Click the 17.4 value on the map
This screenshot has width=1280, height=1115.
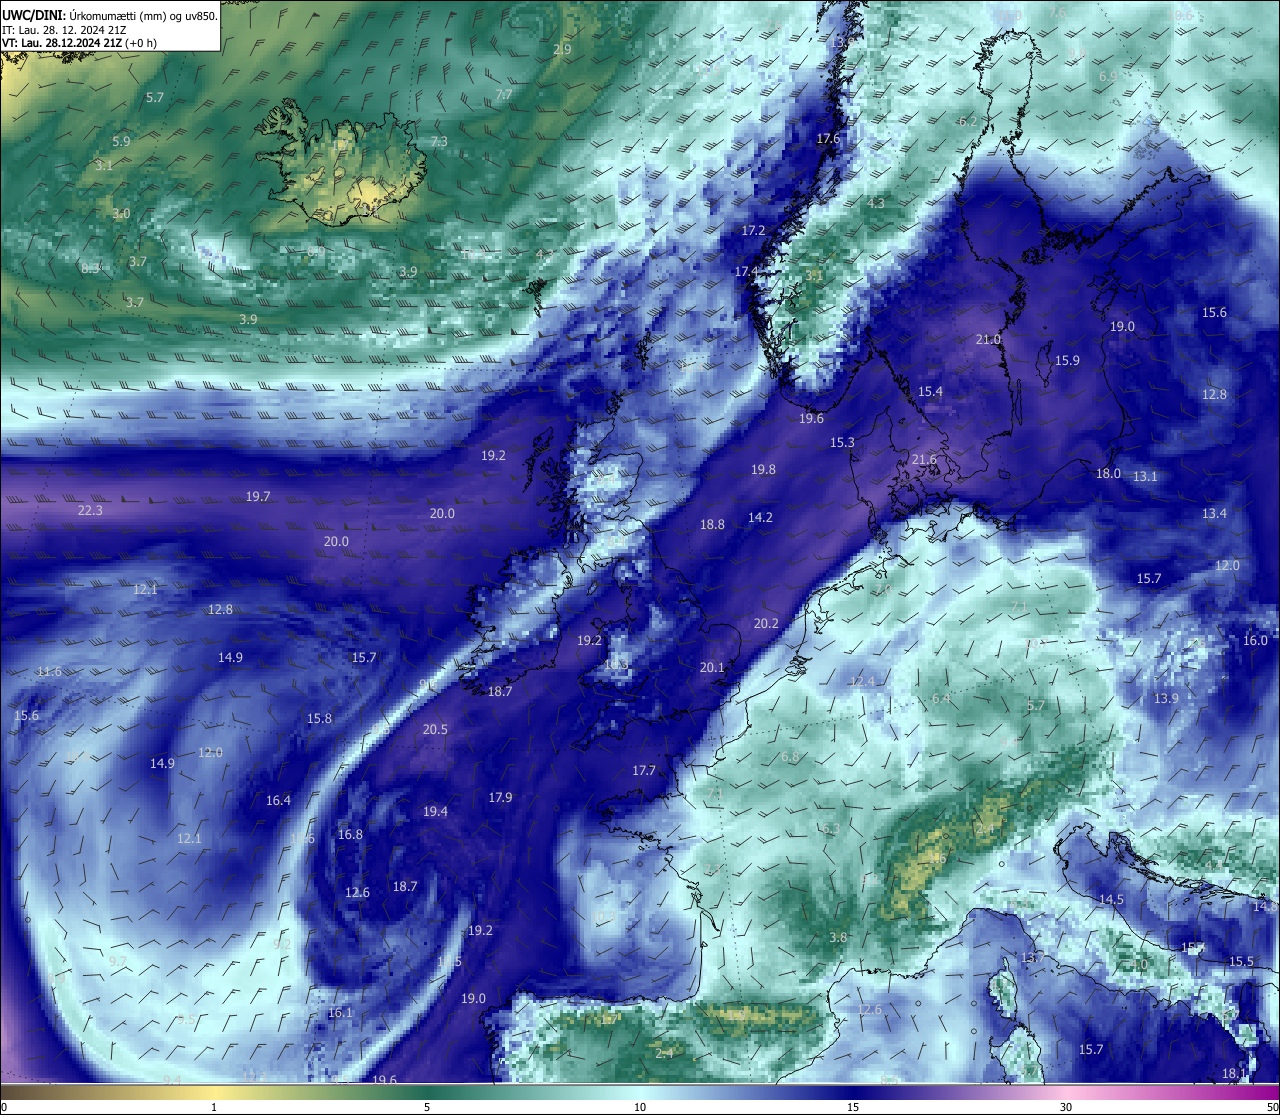(x=747, y=272)
